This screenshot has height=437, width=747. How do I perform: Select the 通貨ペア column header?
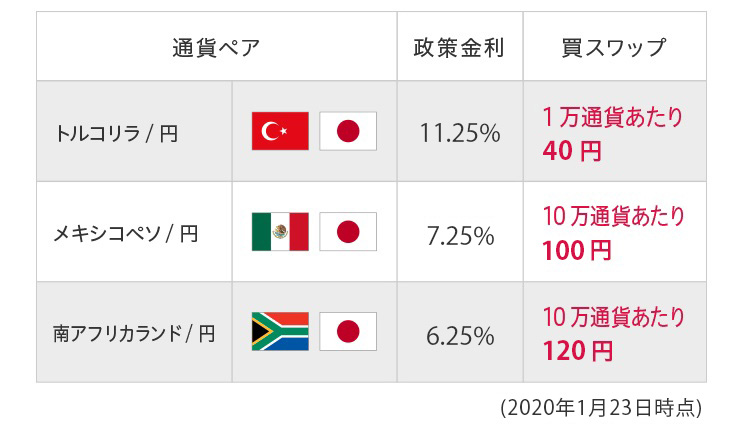tap(215, 47)
